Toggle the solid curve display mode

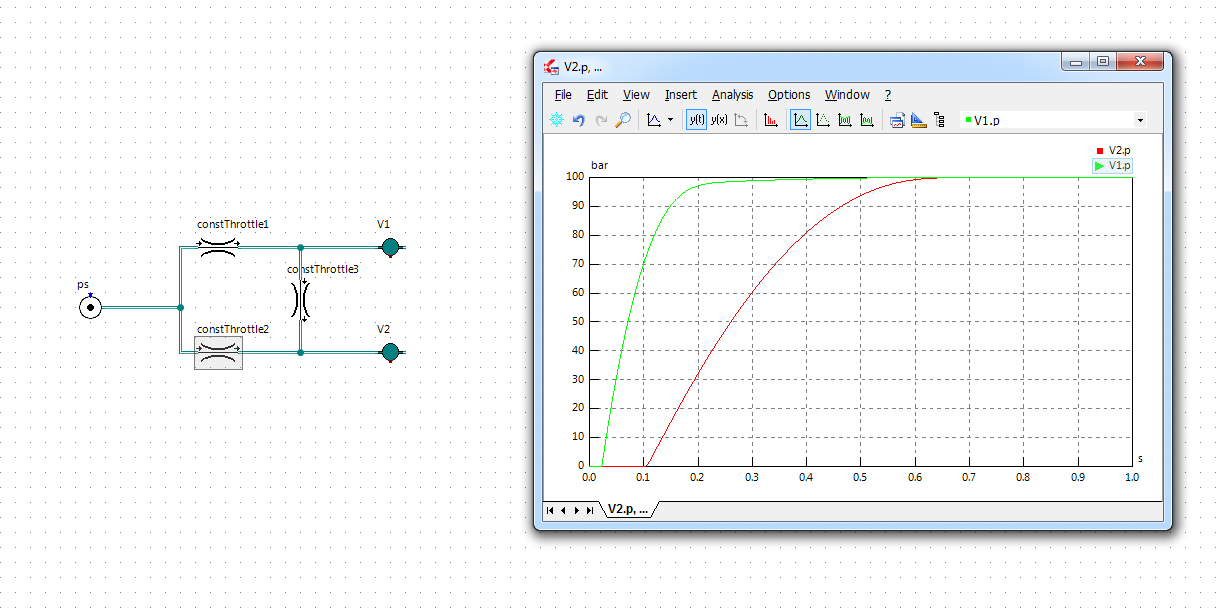(x=801, y=120)
